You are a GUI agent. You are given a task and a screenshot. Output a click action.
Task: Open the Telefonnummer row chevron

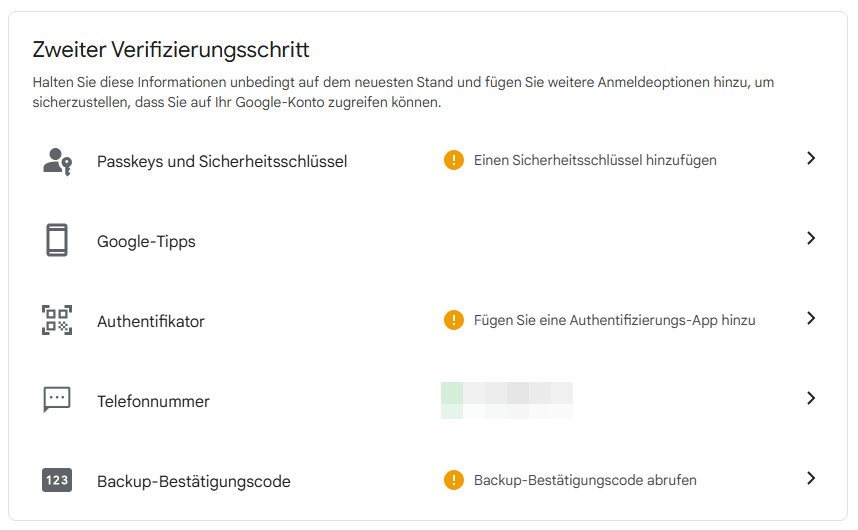[x=811, y=398]
